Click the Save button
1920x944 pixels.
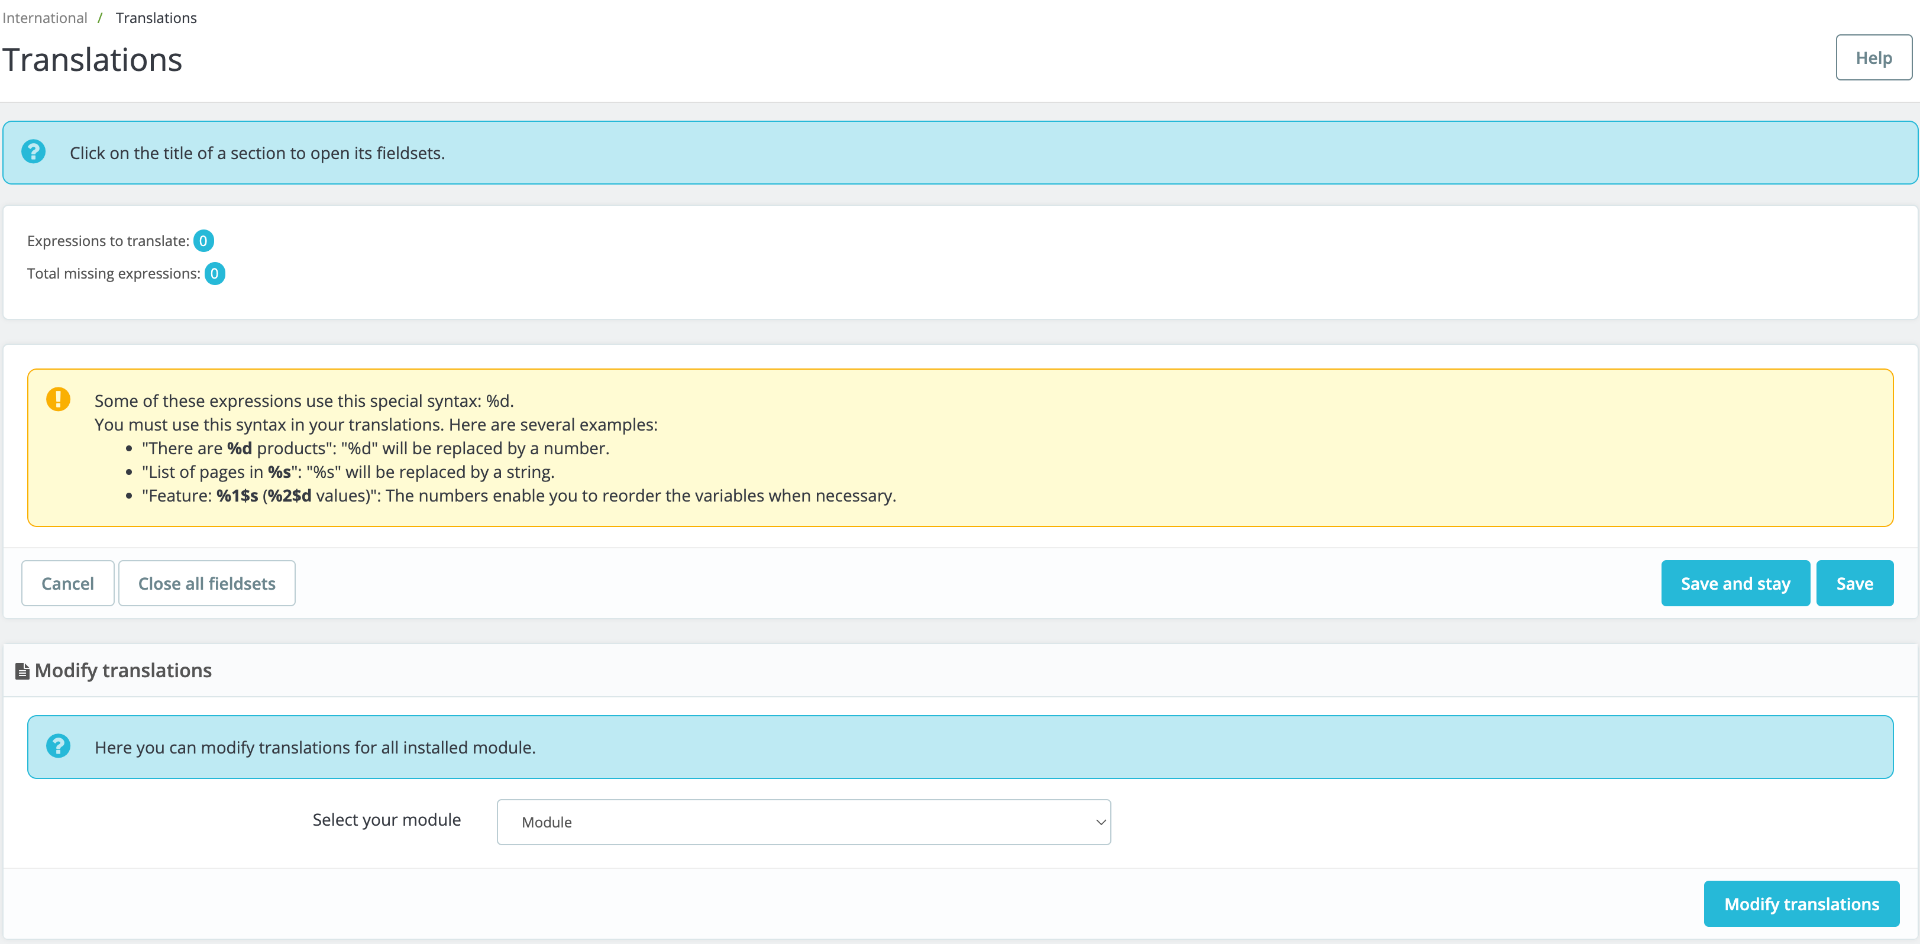pos(1855,583)
